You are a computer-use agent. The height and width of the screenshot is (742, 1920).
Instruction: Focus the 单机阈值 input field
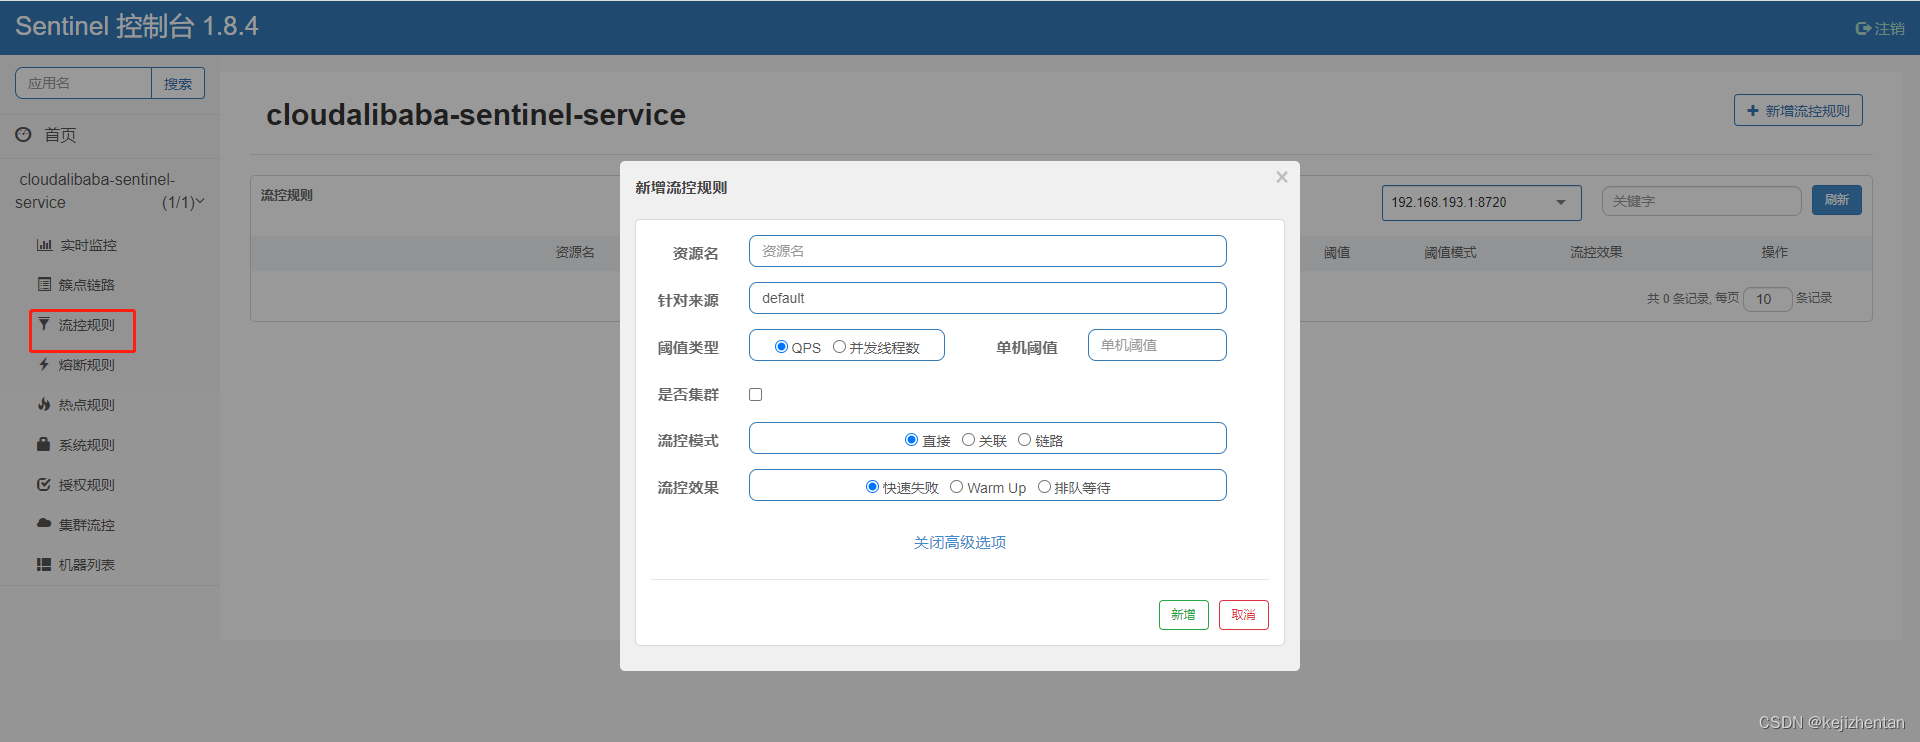click(1157, 345)
